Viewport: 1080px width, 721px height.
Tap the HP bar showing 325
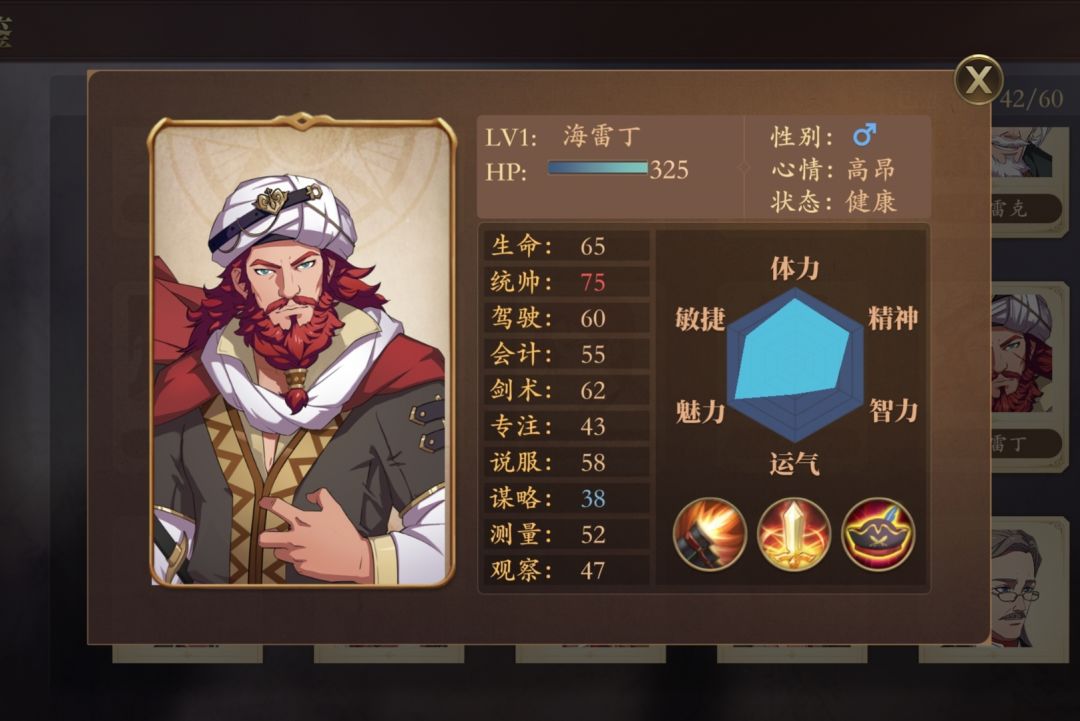pyautogui.click(x=598, y=168)
